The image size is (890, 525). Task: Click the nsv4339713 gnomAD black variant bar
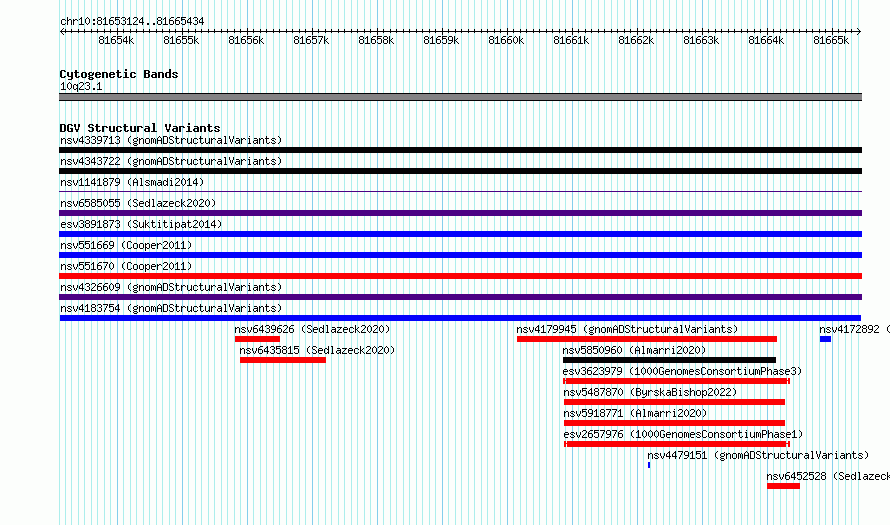point(460,150)
